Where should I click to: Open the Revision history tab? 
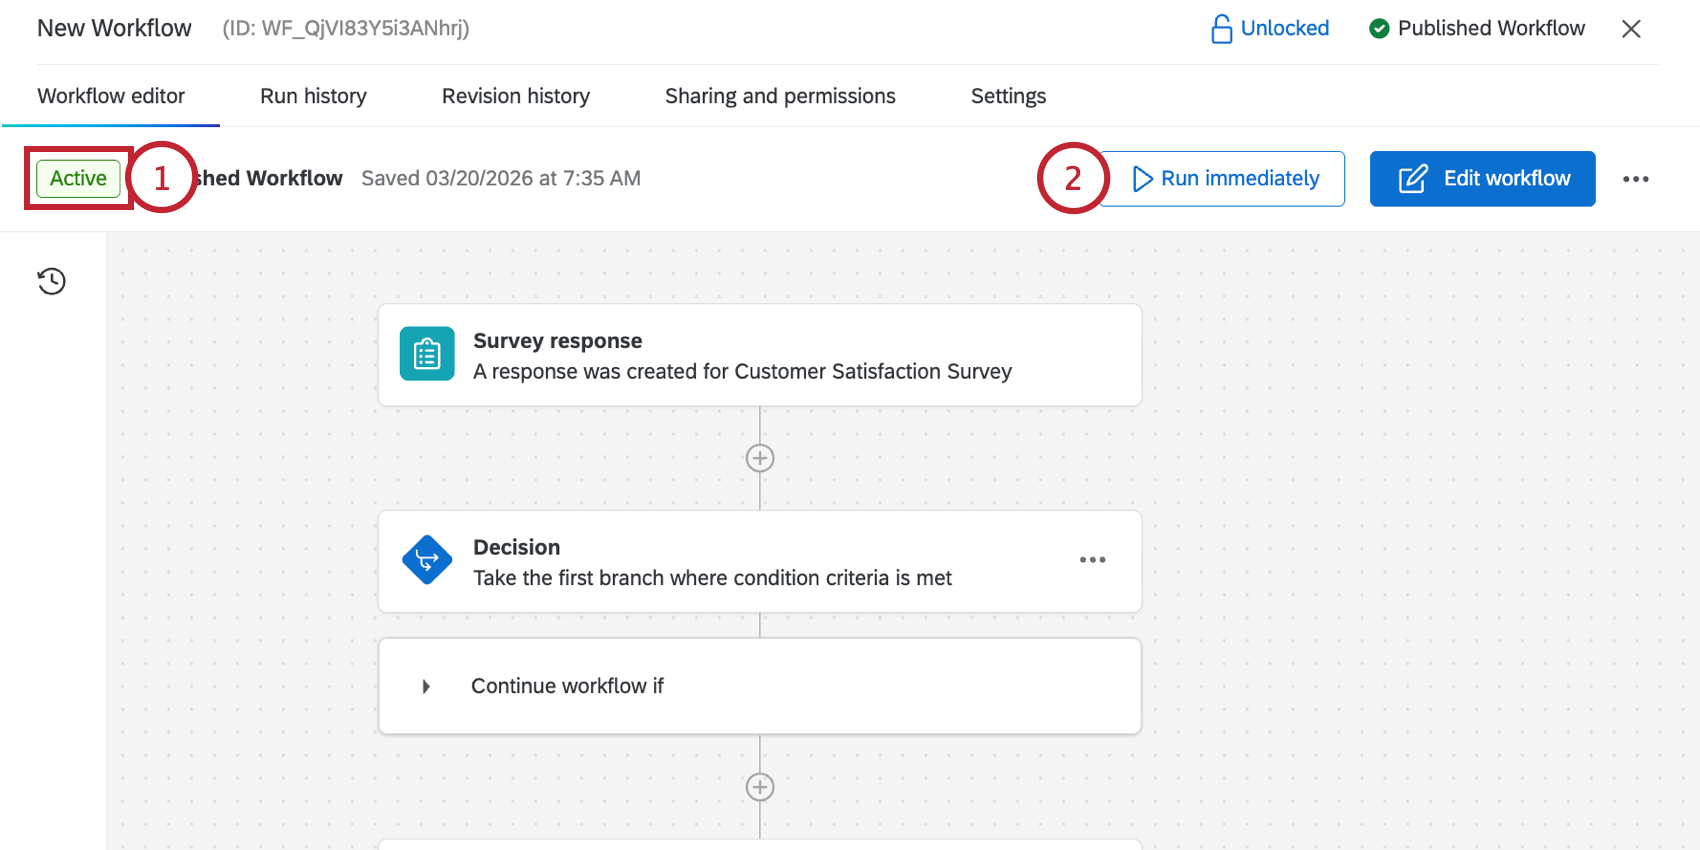tap(515, 96)
